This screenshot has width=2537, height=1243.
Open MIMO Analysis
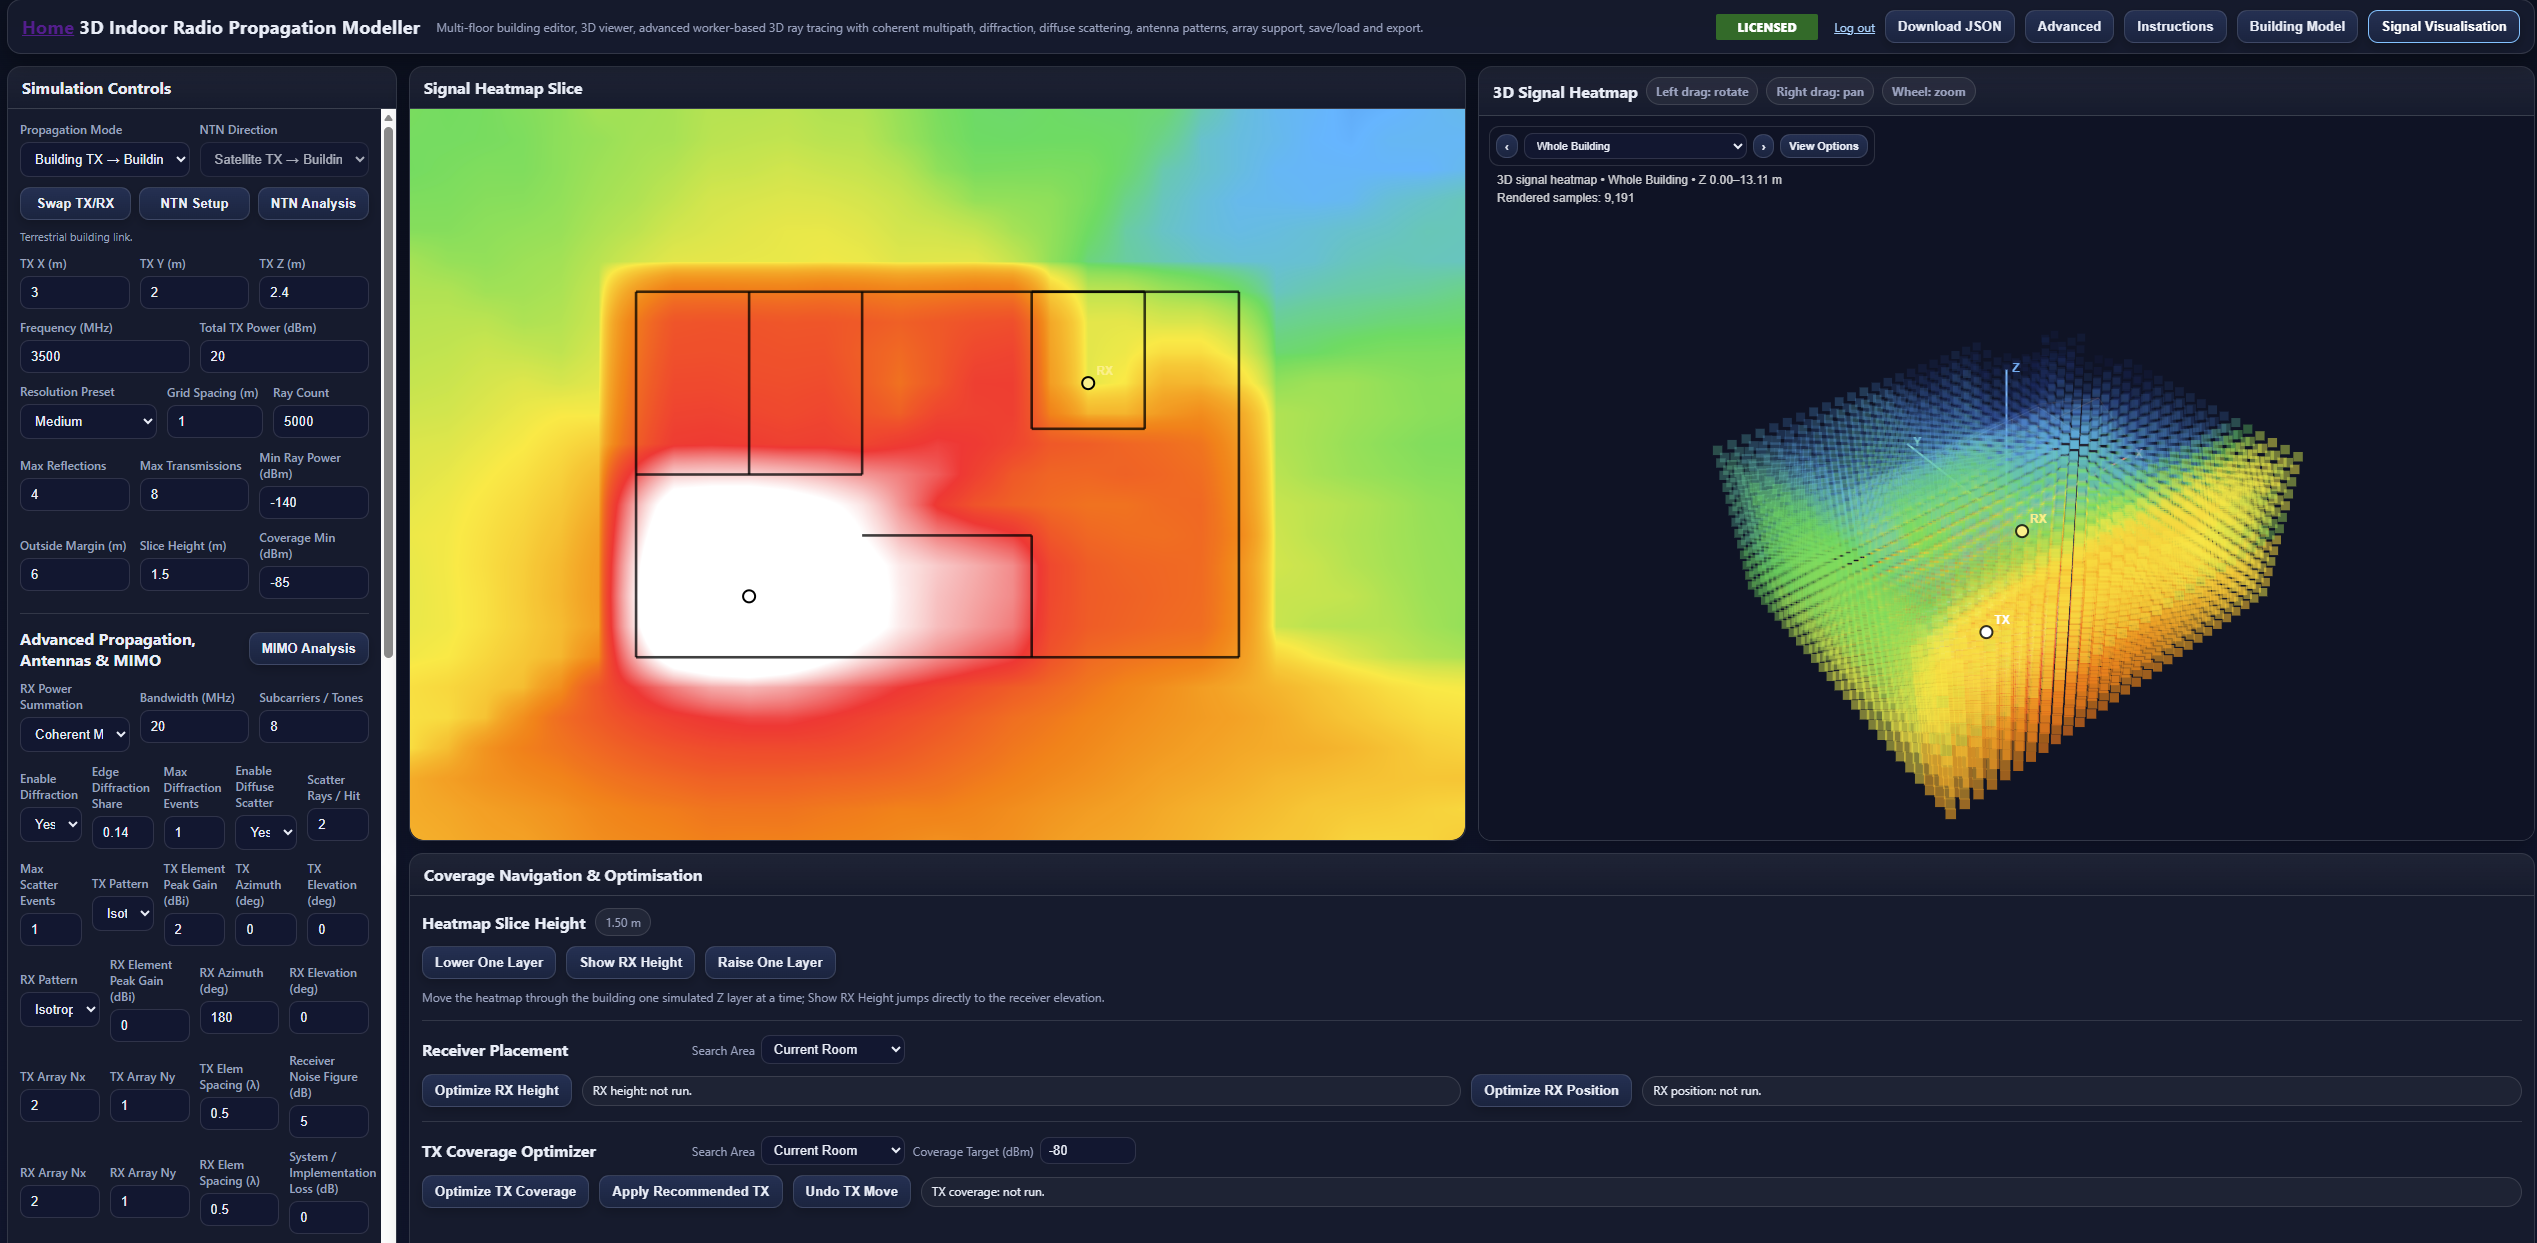(x=308, y=648)
